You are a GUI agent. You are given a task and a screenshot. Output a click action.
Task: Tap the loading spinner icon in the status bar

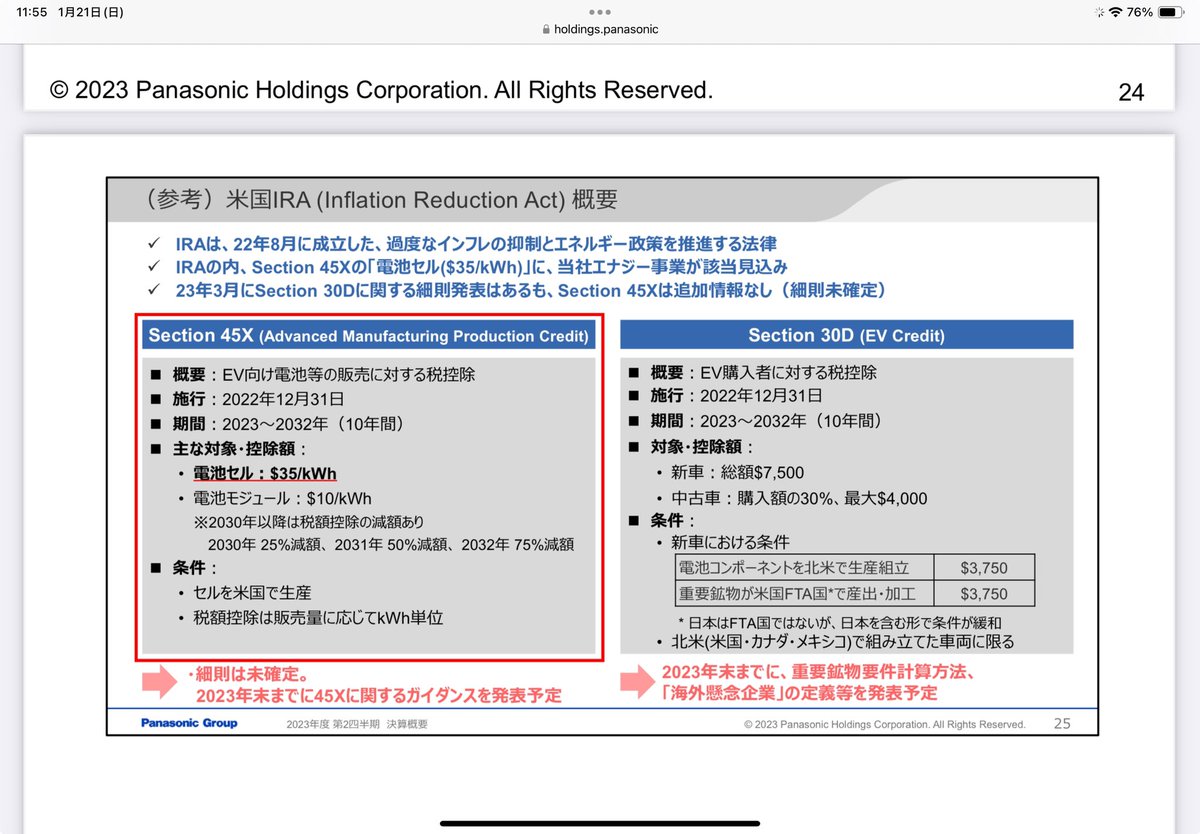click(1099, 12)
